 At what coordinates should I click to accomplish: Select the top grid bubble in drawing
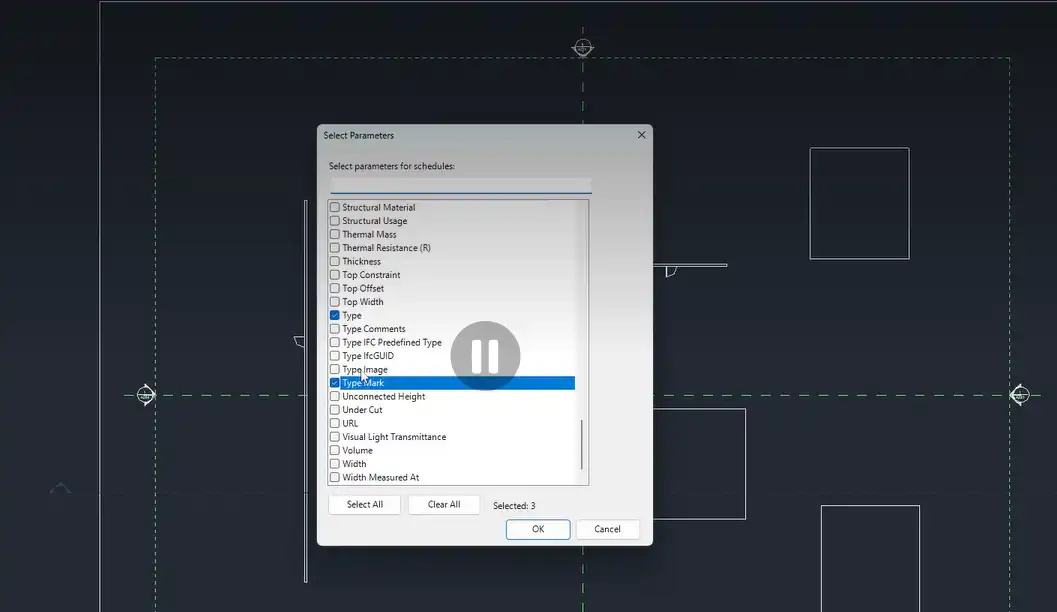[583, 48]
